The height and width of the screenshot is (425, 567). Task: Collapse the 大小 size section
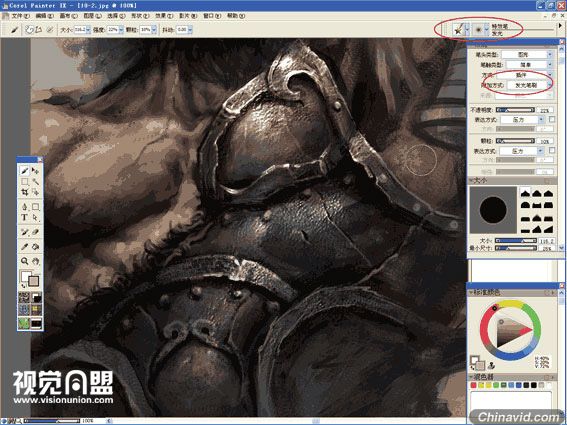click(472, 180)
